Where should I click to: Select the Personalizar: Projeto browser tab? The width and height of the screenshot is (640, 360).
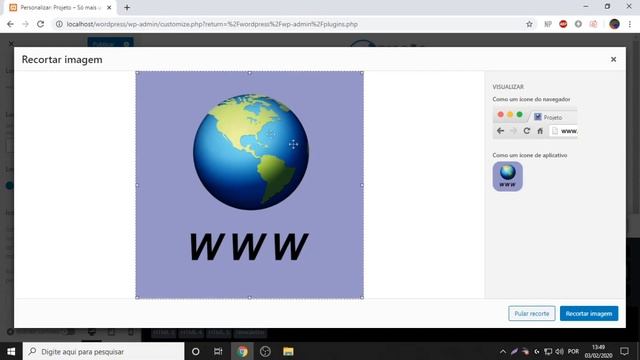click(60, 7)
